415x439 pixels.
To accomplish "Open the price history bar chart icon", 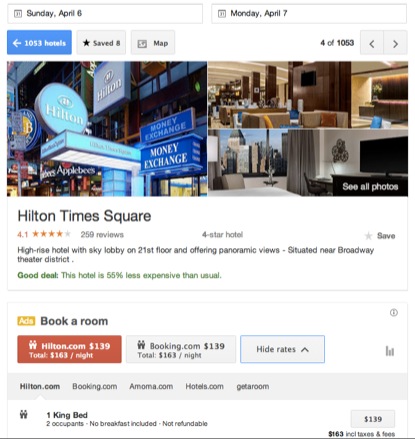I will point(390,351).
